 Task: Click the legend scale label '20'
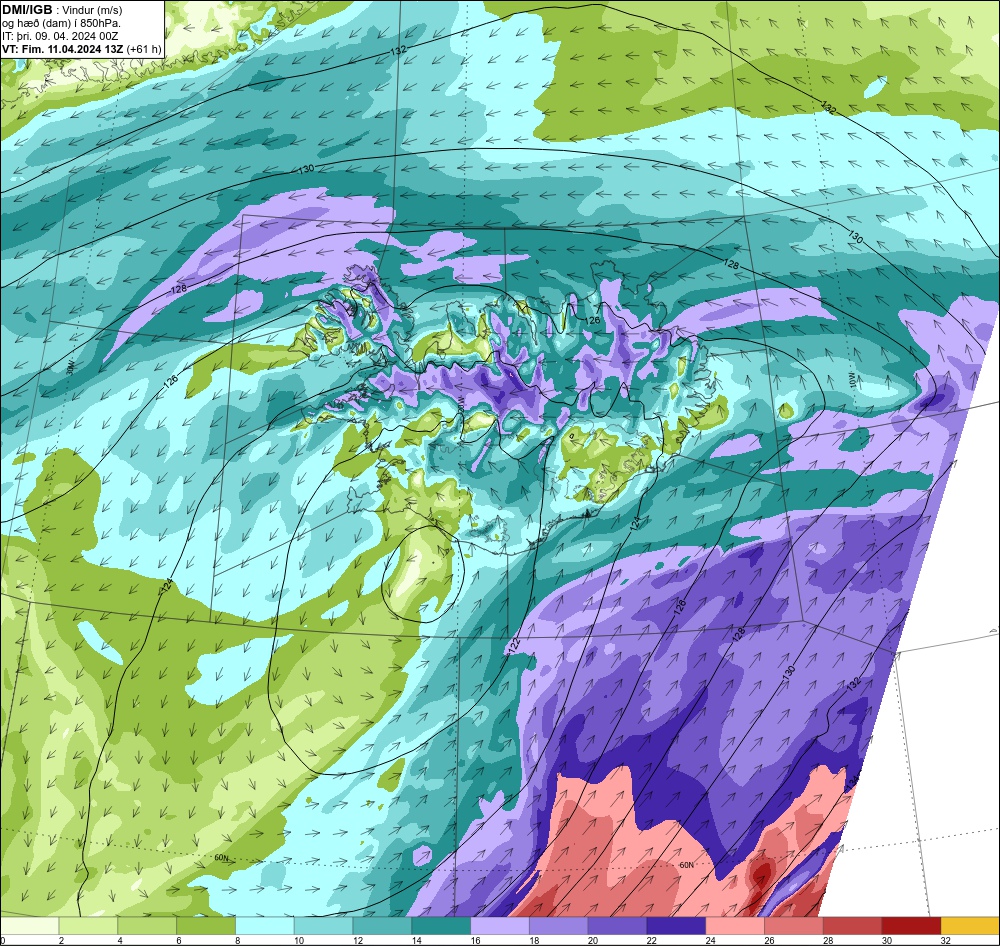(593, 940)
